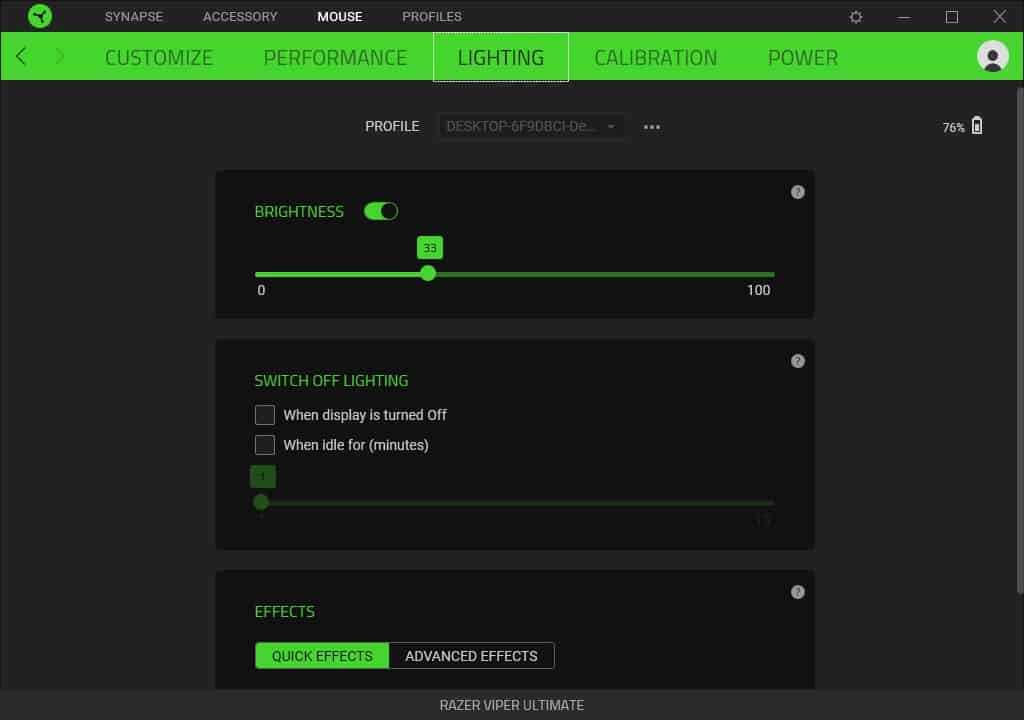Open profile options via the ellipsis icon
The width and height of the screenshot is (1024, 720).
pos(651,126)
